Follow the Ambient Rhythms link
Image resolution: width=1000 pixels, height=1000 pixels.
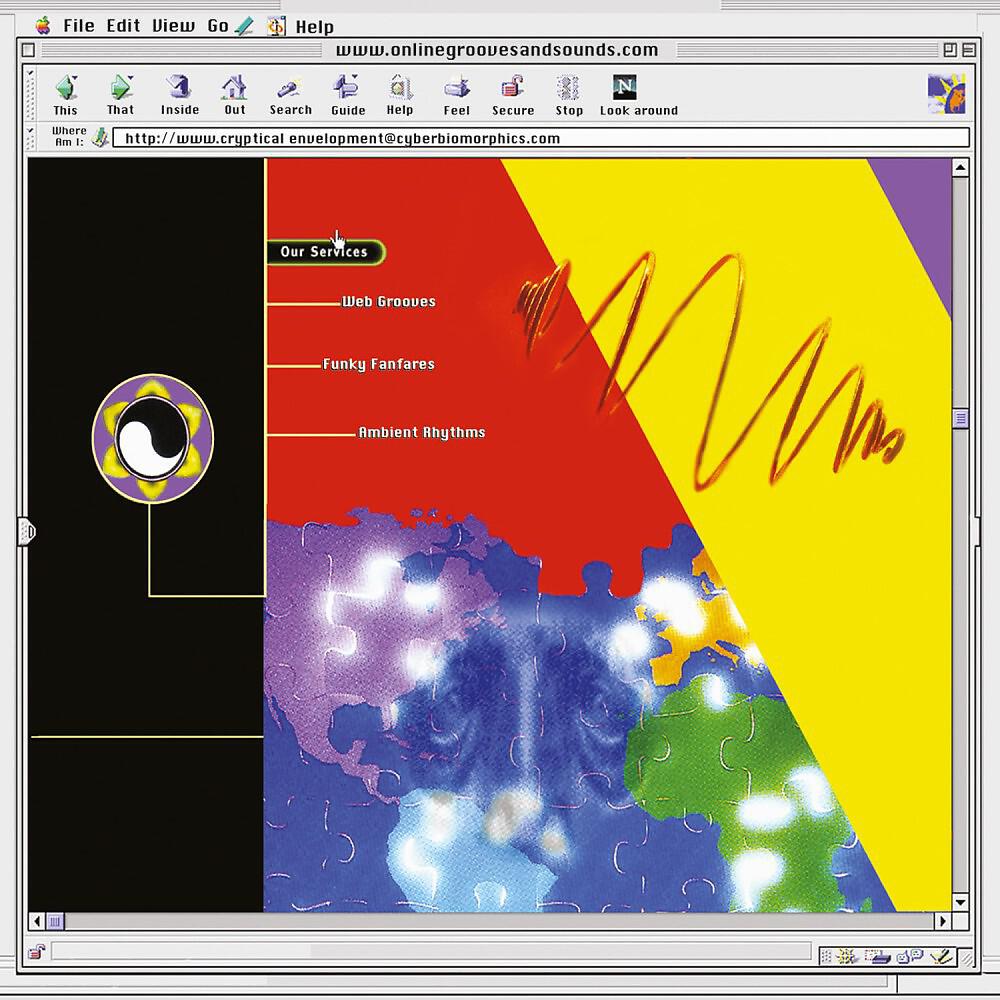pos(422,432)
